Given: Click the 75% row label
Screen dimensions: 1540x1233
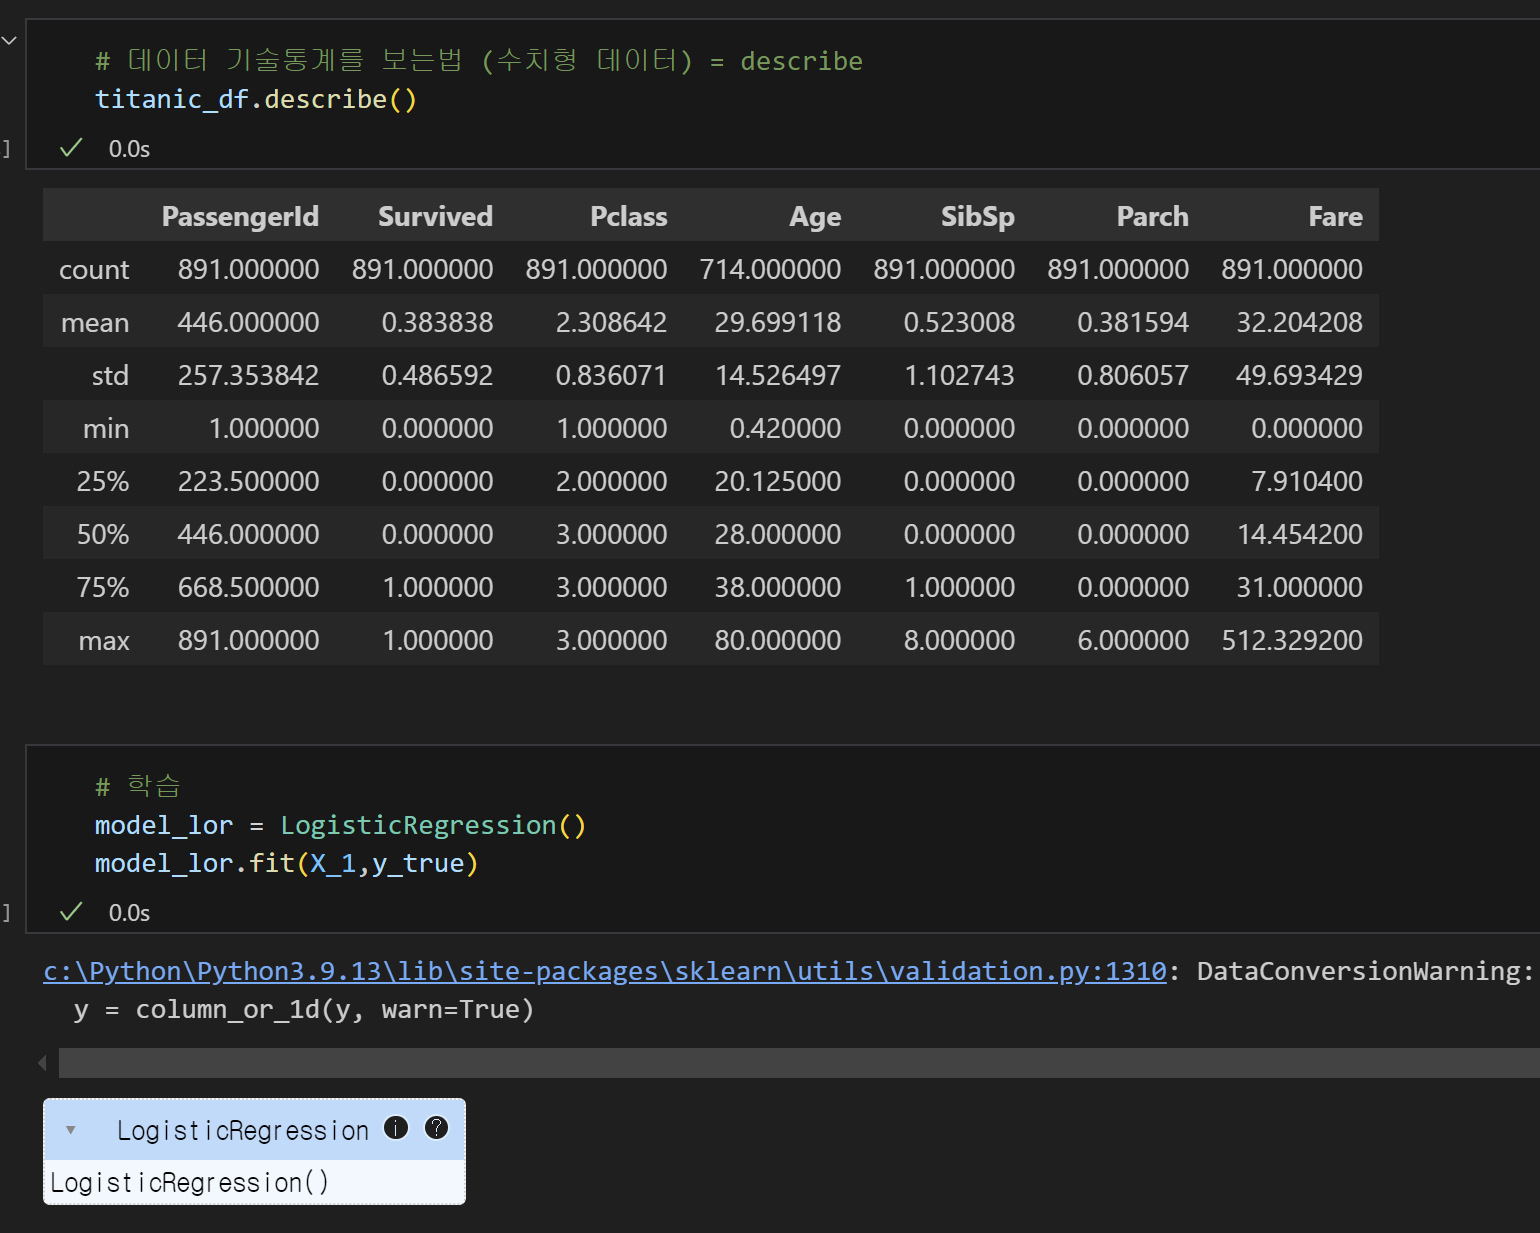Looking at the screenshot, I should 103,588.
